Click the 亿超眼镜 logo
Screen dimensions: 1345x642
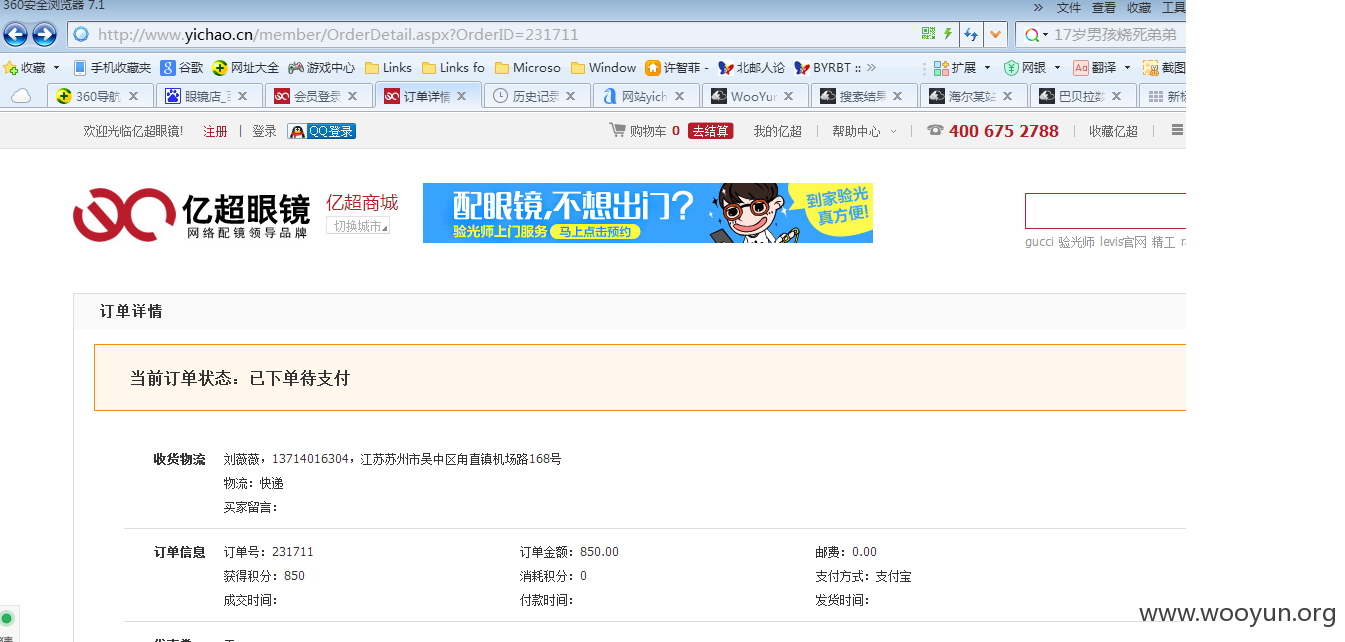pos(191,214)
